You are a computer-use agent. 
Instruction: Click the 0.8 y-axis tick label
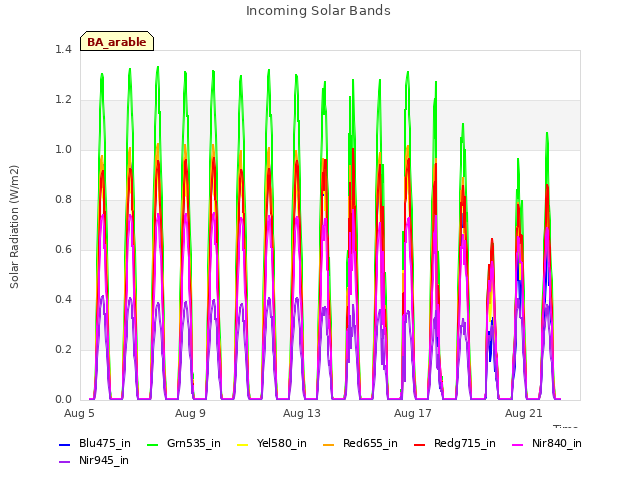(x=63, y=200)
